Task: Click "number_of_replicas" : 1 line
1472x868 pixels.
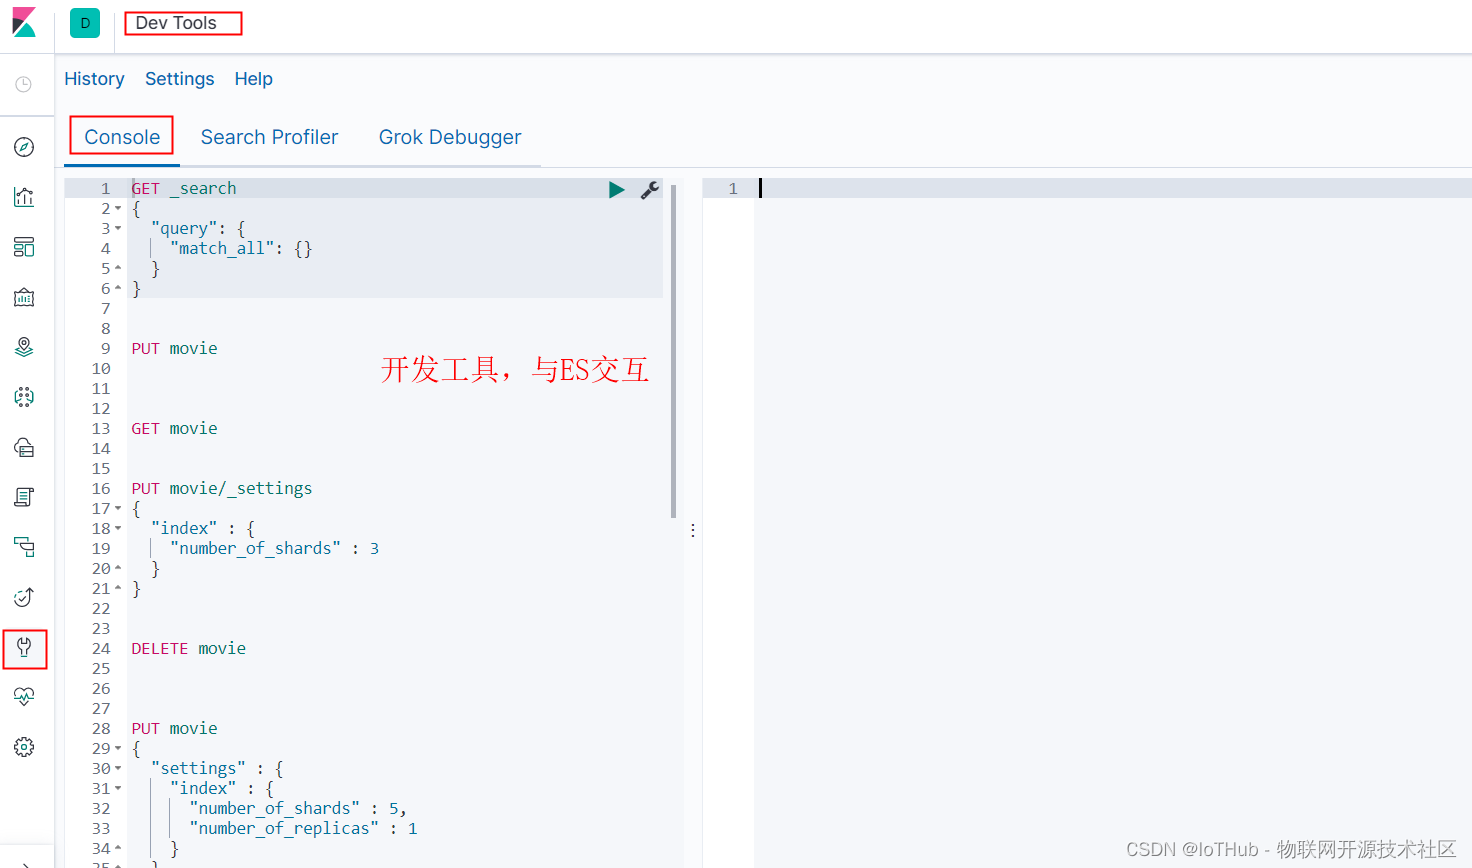Action: (303, 829)
